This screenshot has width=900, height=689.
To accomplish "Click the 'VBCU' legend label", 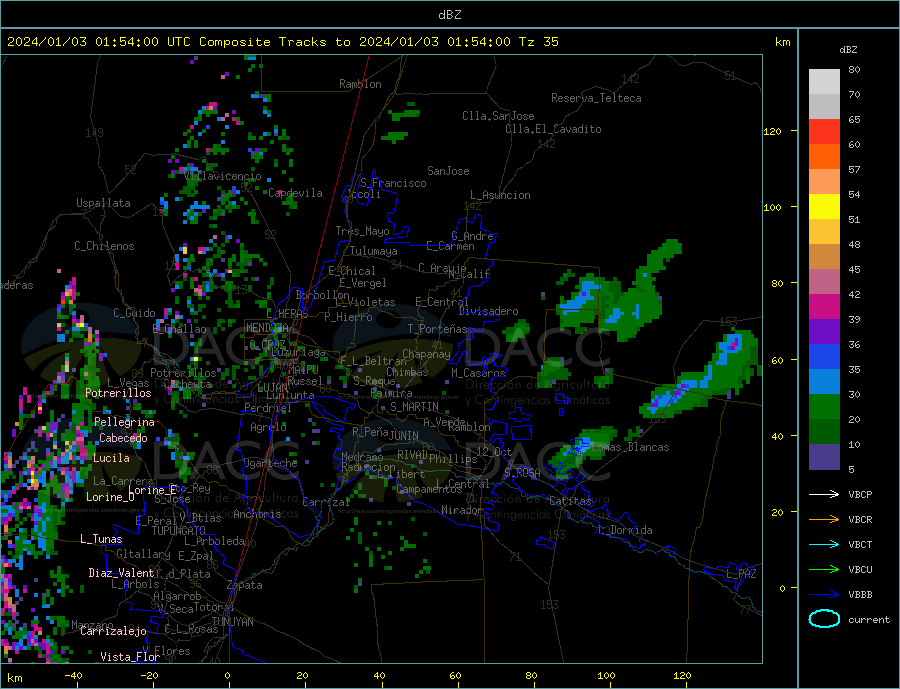I will (860, 570).
